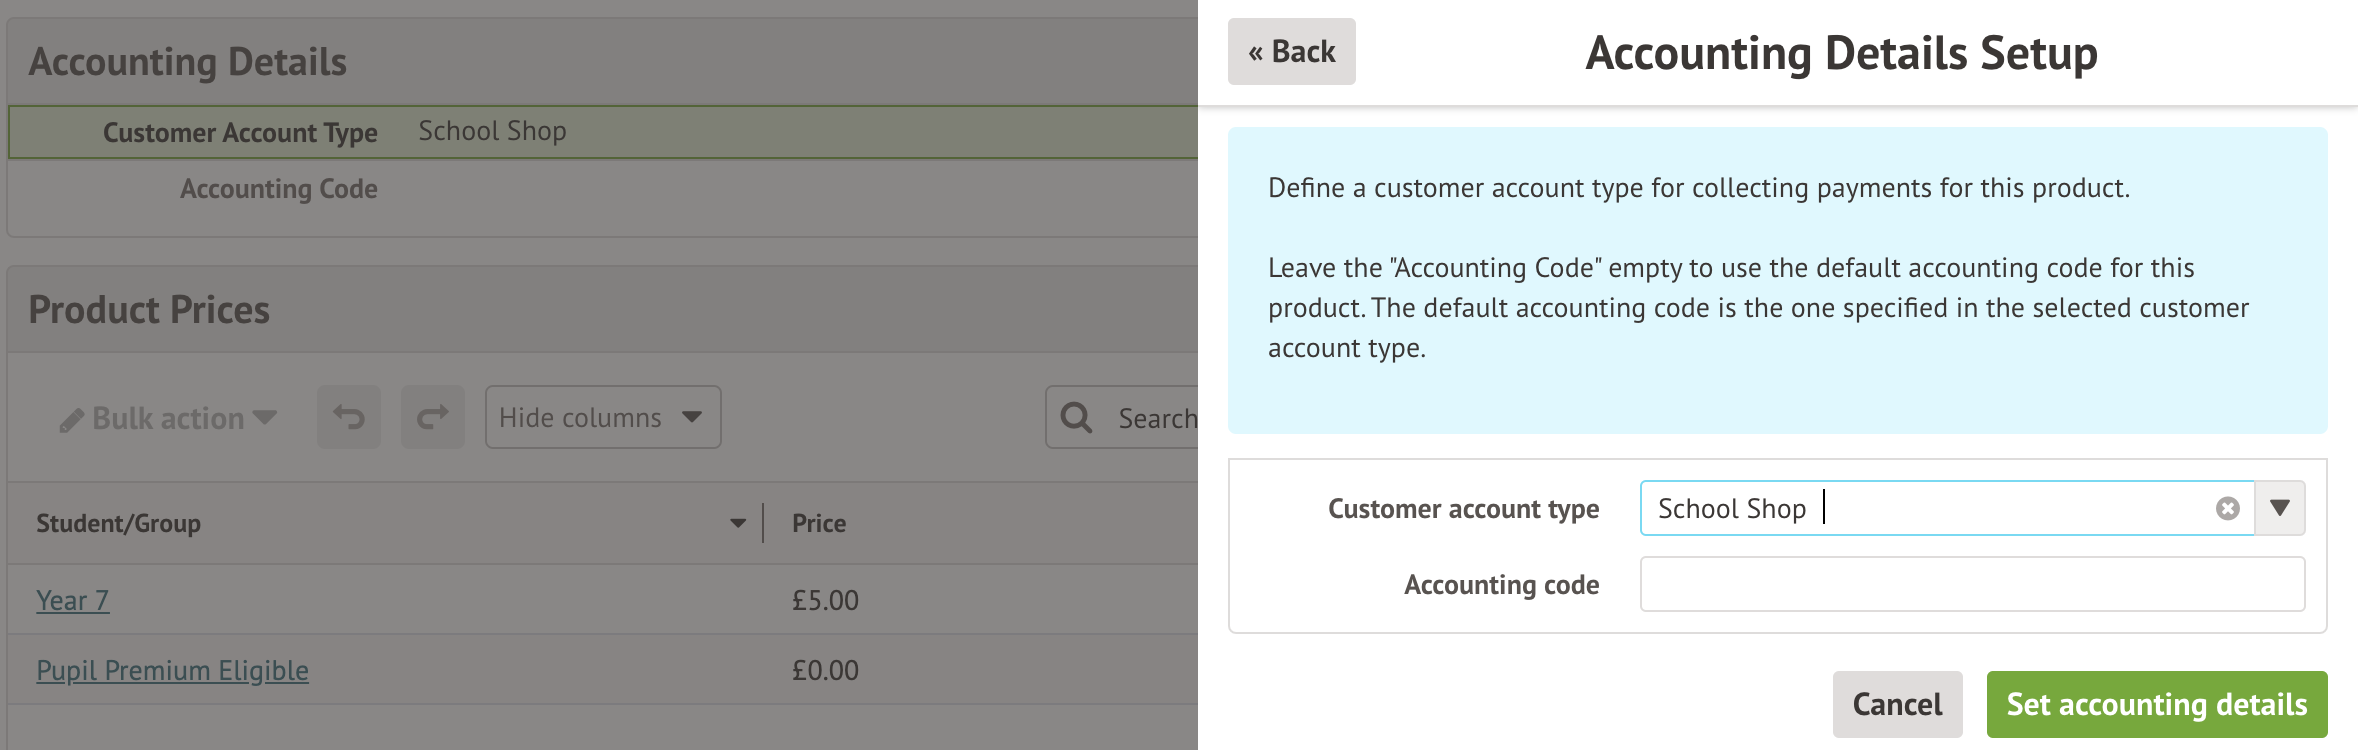Click Set accounting details button
Screen dimensions: 2358x750
pos(2156,704)
